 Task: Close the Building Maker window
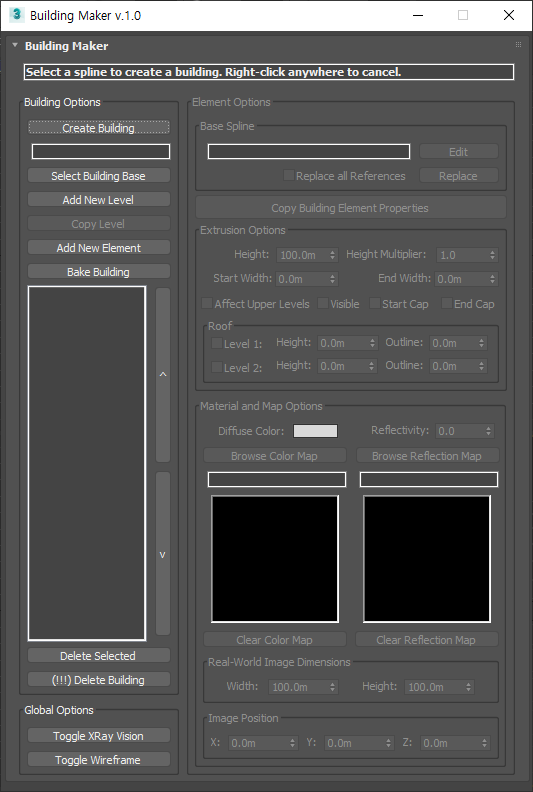(509, 15)
